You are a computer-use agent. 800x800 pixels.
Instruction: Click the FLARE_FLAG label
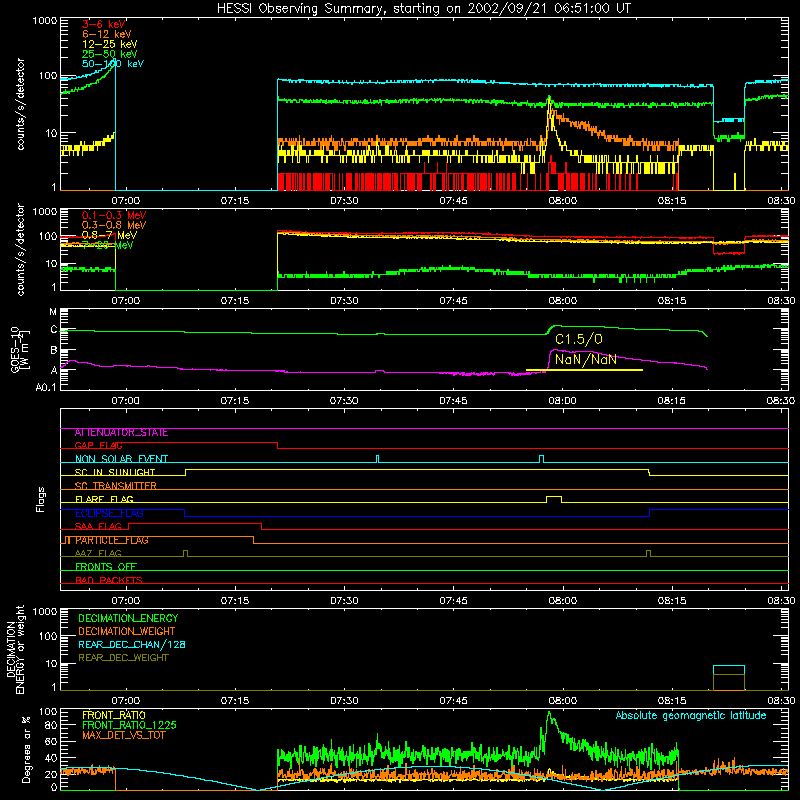pos(104,499)
